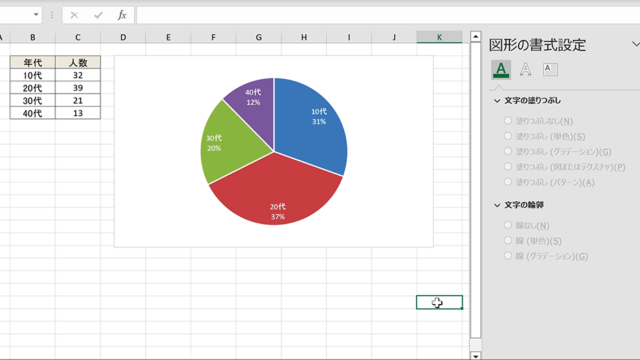Image resolution: width=640 pixels, height=360 pixels.
Task: Select column D header
Action: (x=123, y=37)
